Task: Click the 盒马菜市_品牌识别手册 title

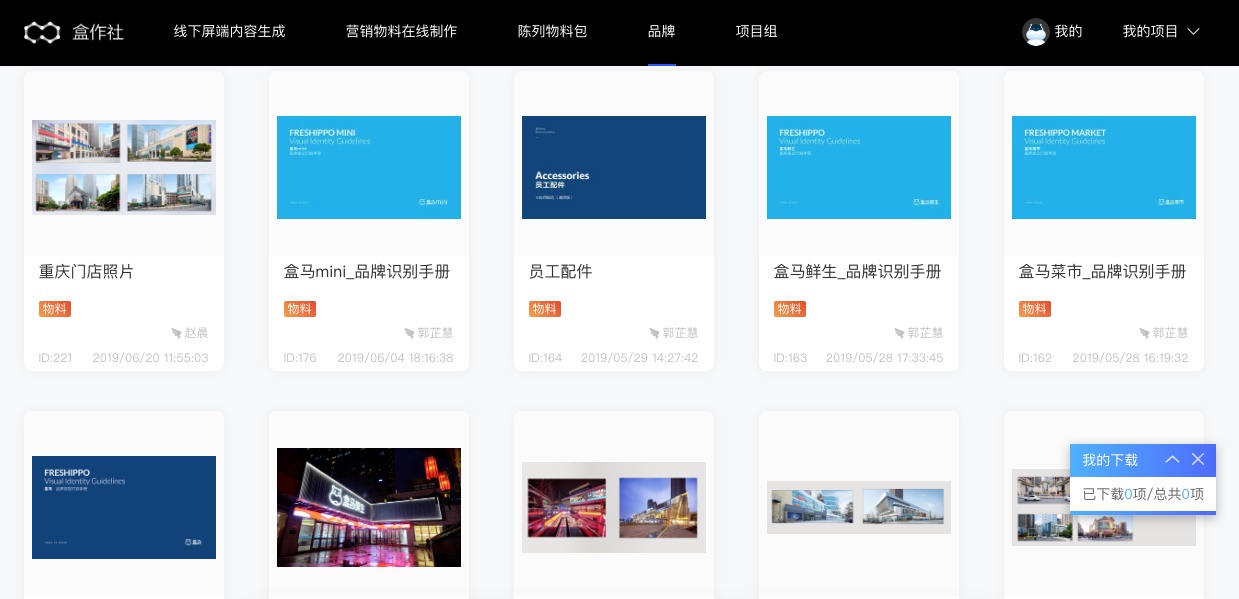Action: (x=1103, y=272)
